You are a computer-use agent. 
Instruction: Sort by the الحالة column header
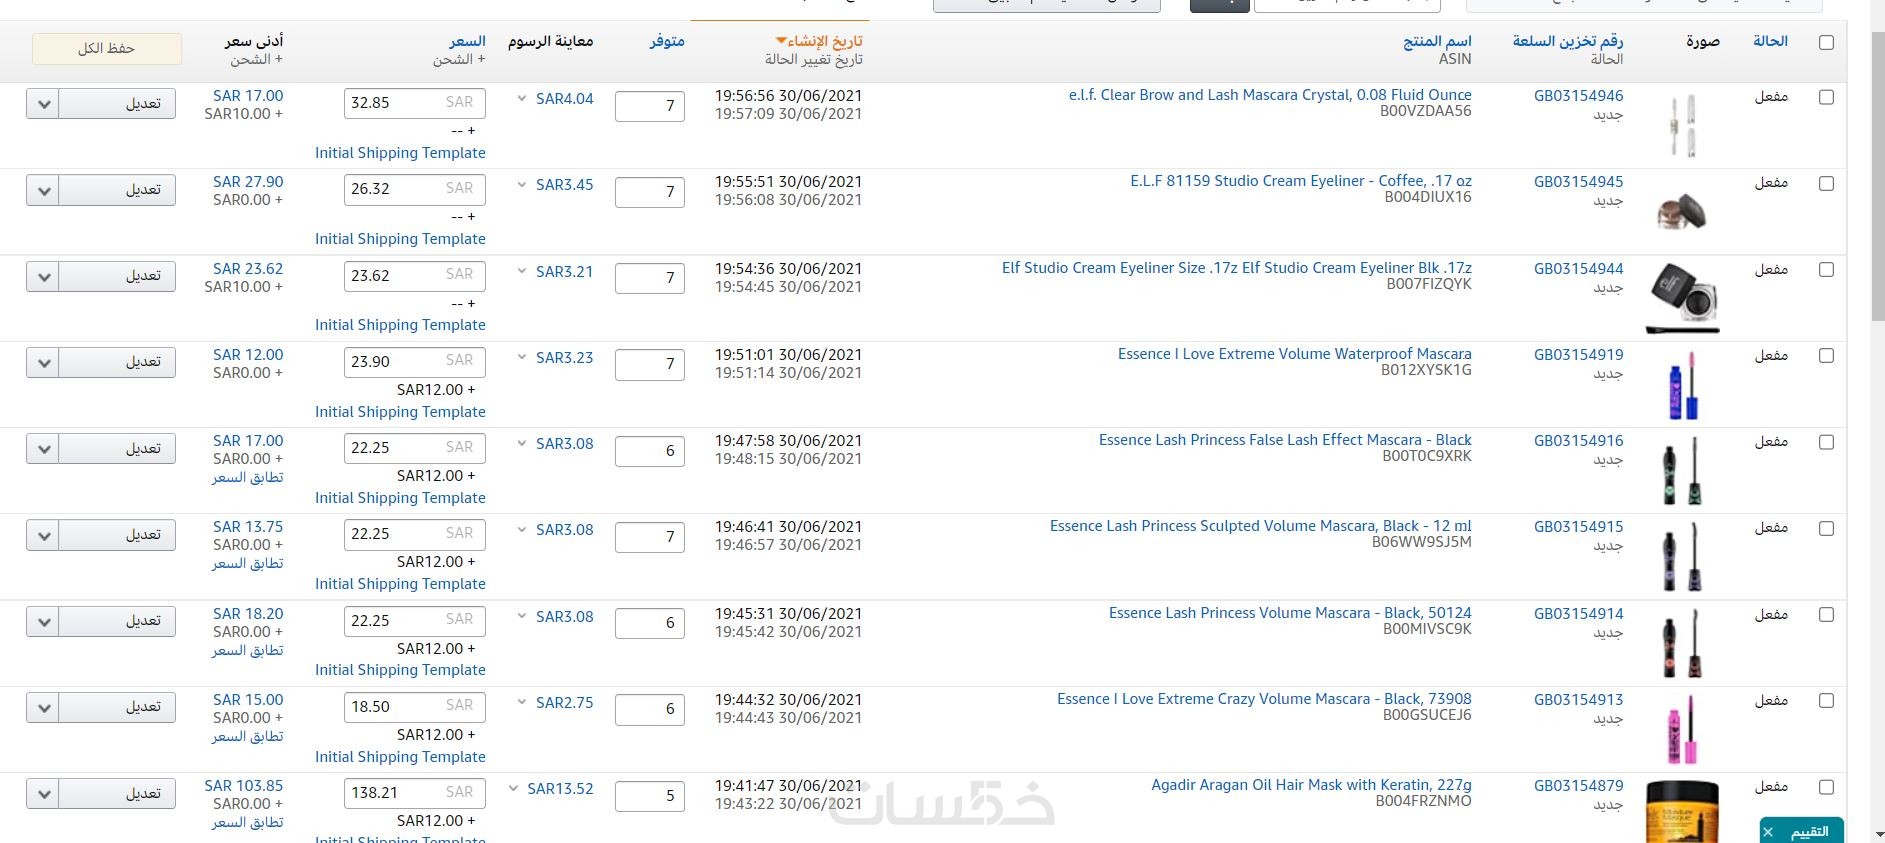tap(1770, 41)
